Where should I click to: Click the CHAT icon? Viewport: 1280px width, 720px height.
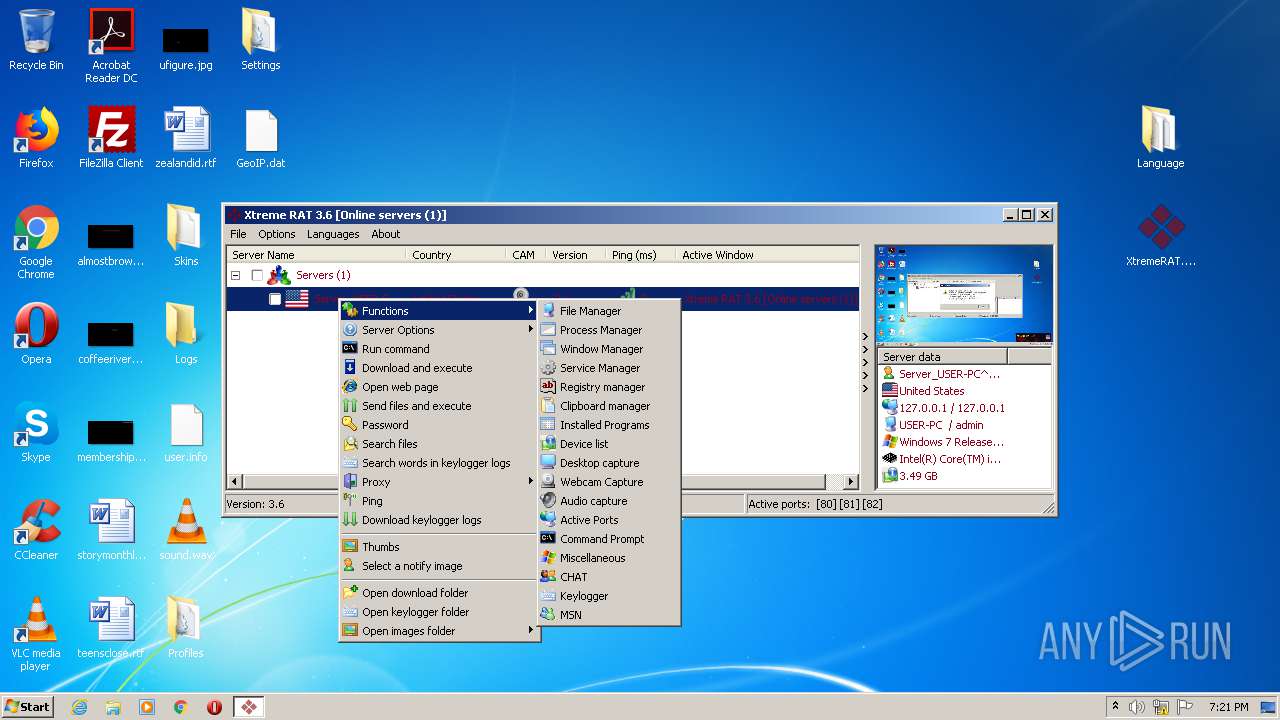pyautogui.click(x=548, y=577)
